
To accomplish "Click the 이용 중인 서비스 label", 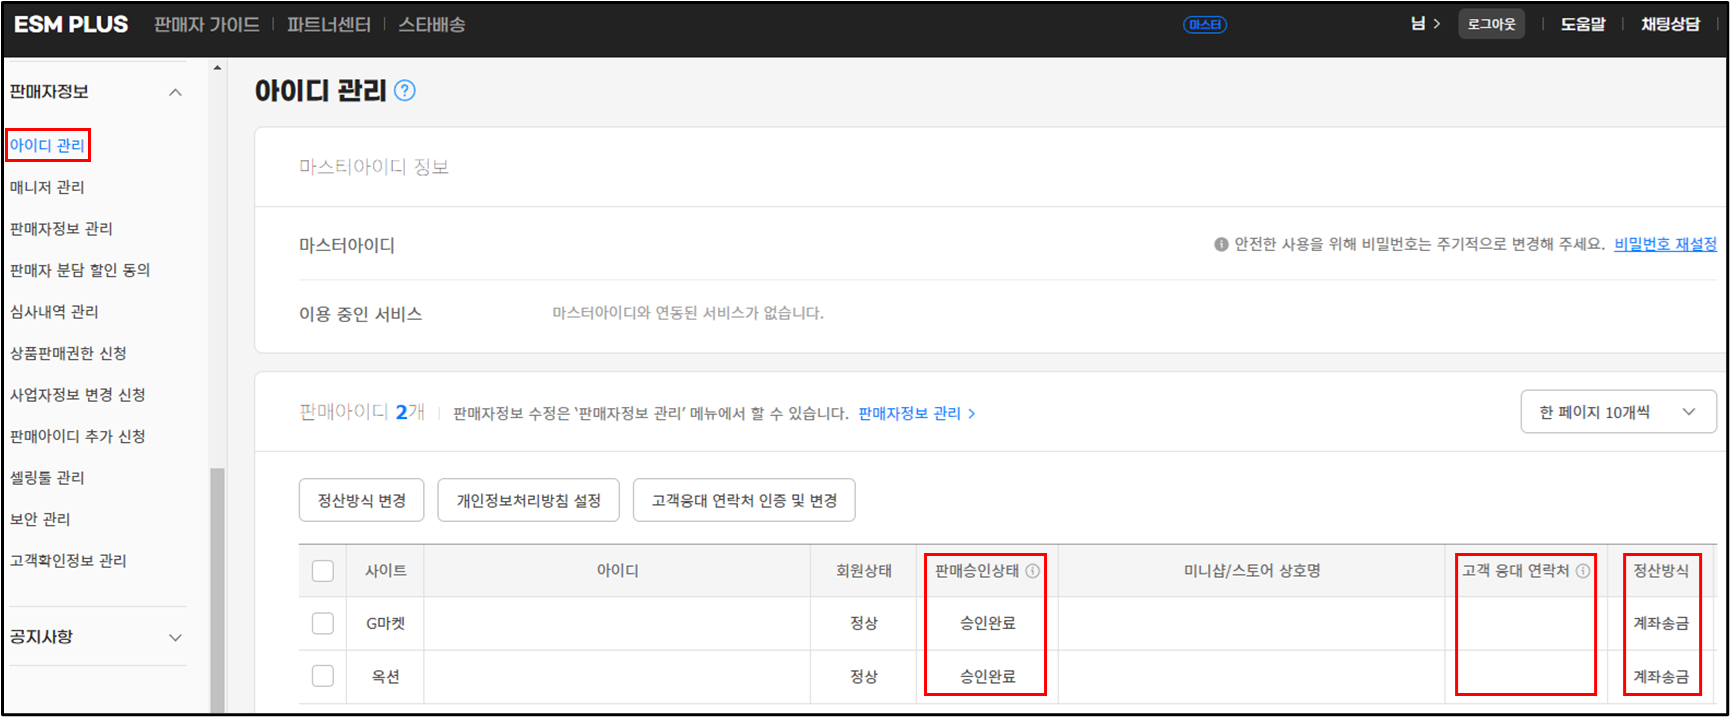I will pos(360,314).
